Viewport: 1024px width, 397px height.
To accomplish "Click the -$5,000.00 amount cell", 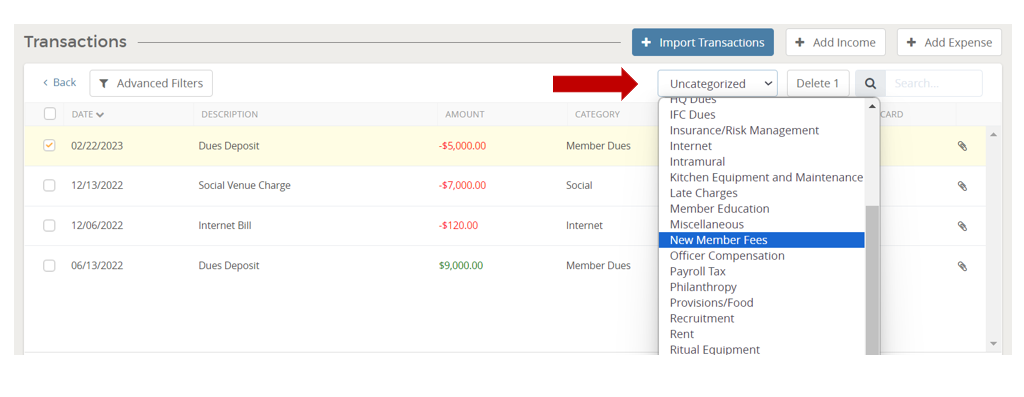I will click(462, 146).
